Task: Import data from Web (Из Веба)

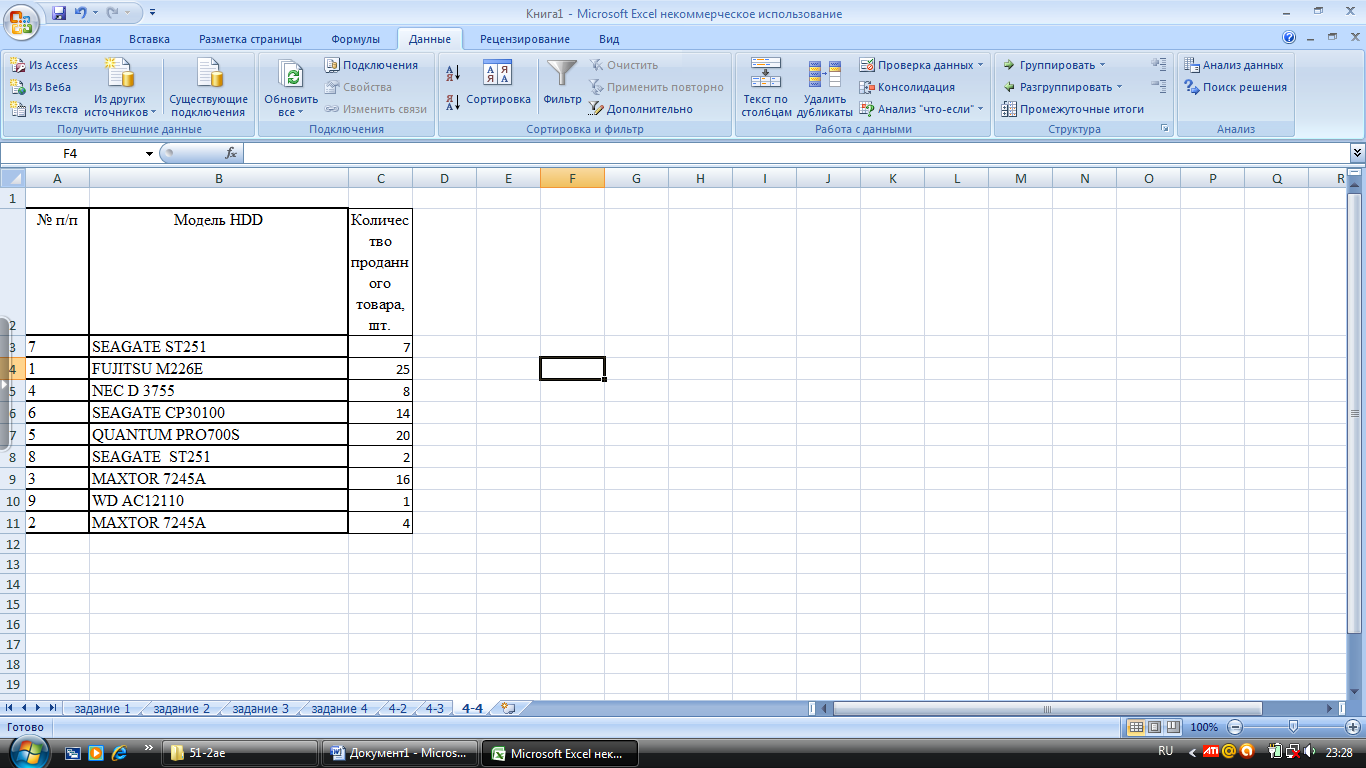Action: coord(40,87)
